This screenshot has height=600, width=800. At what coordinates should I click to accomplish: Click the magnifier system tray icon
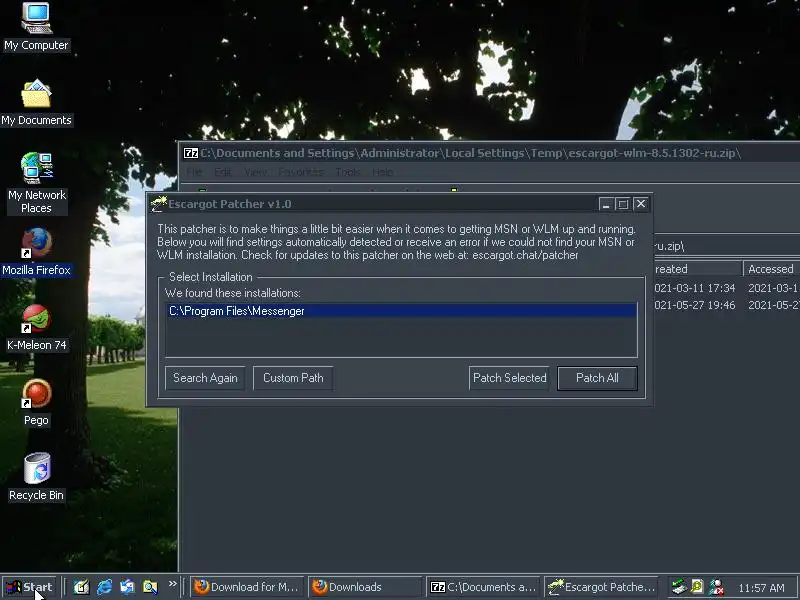point(697,587)
